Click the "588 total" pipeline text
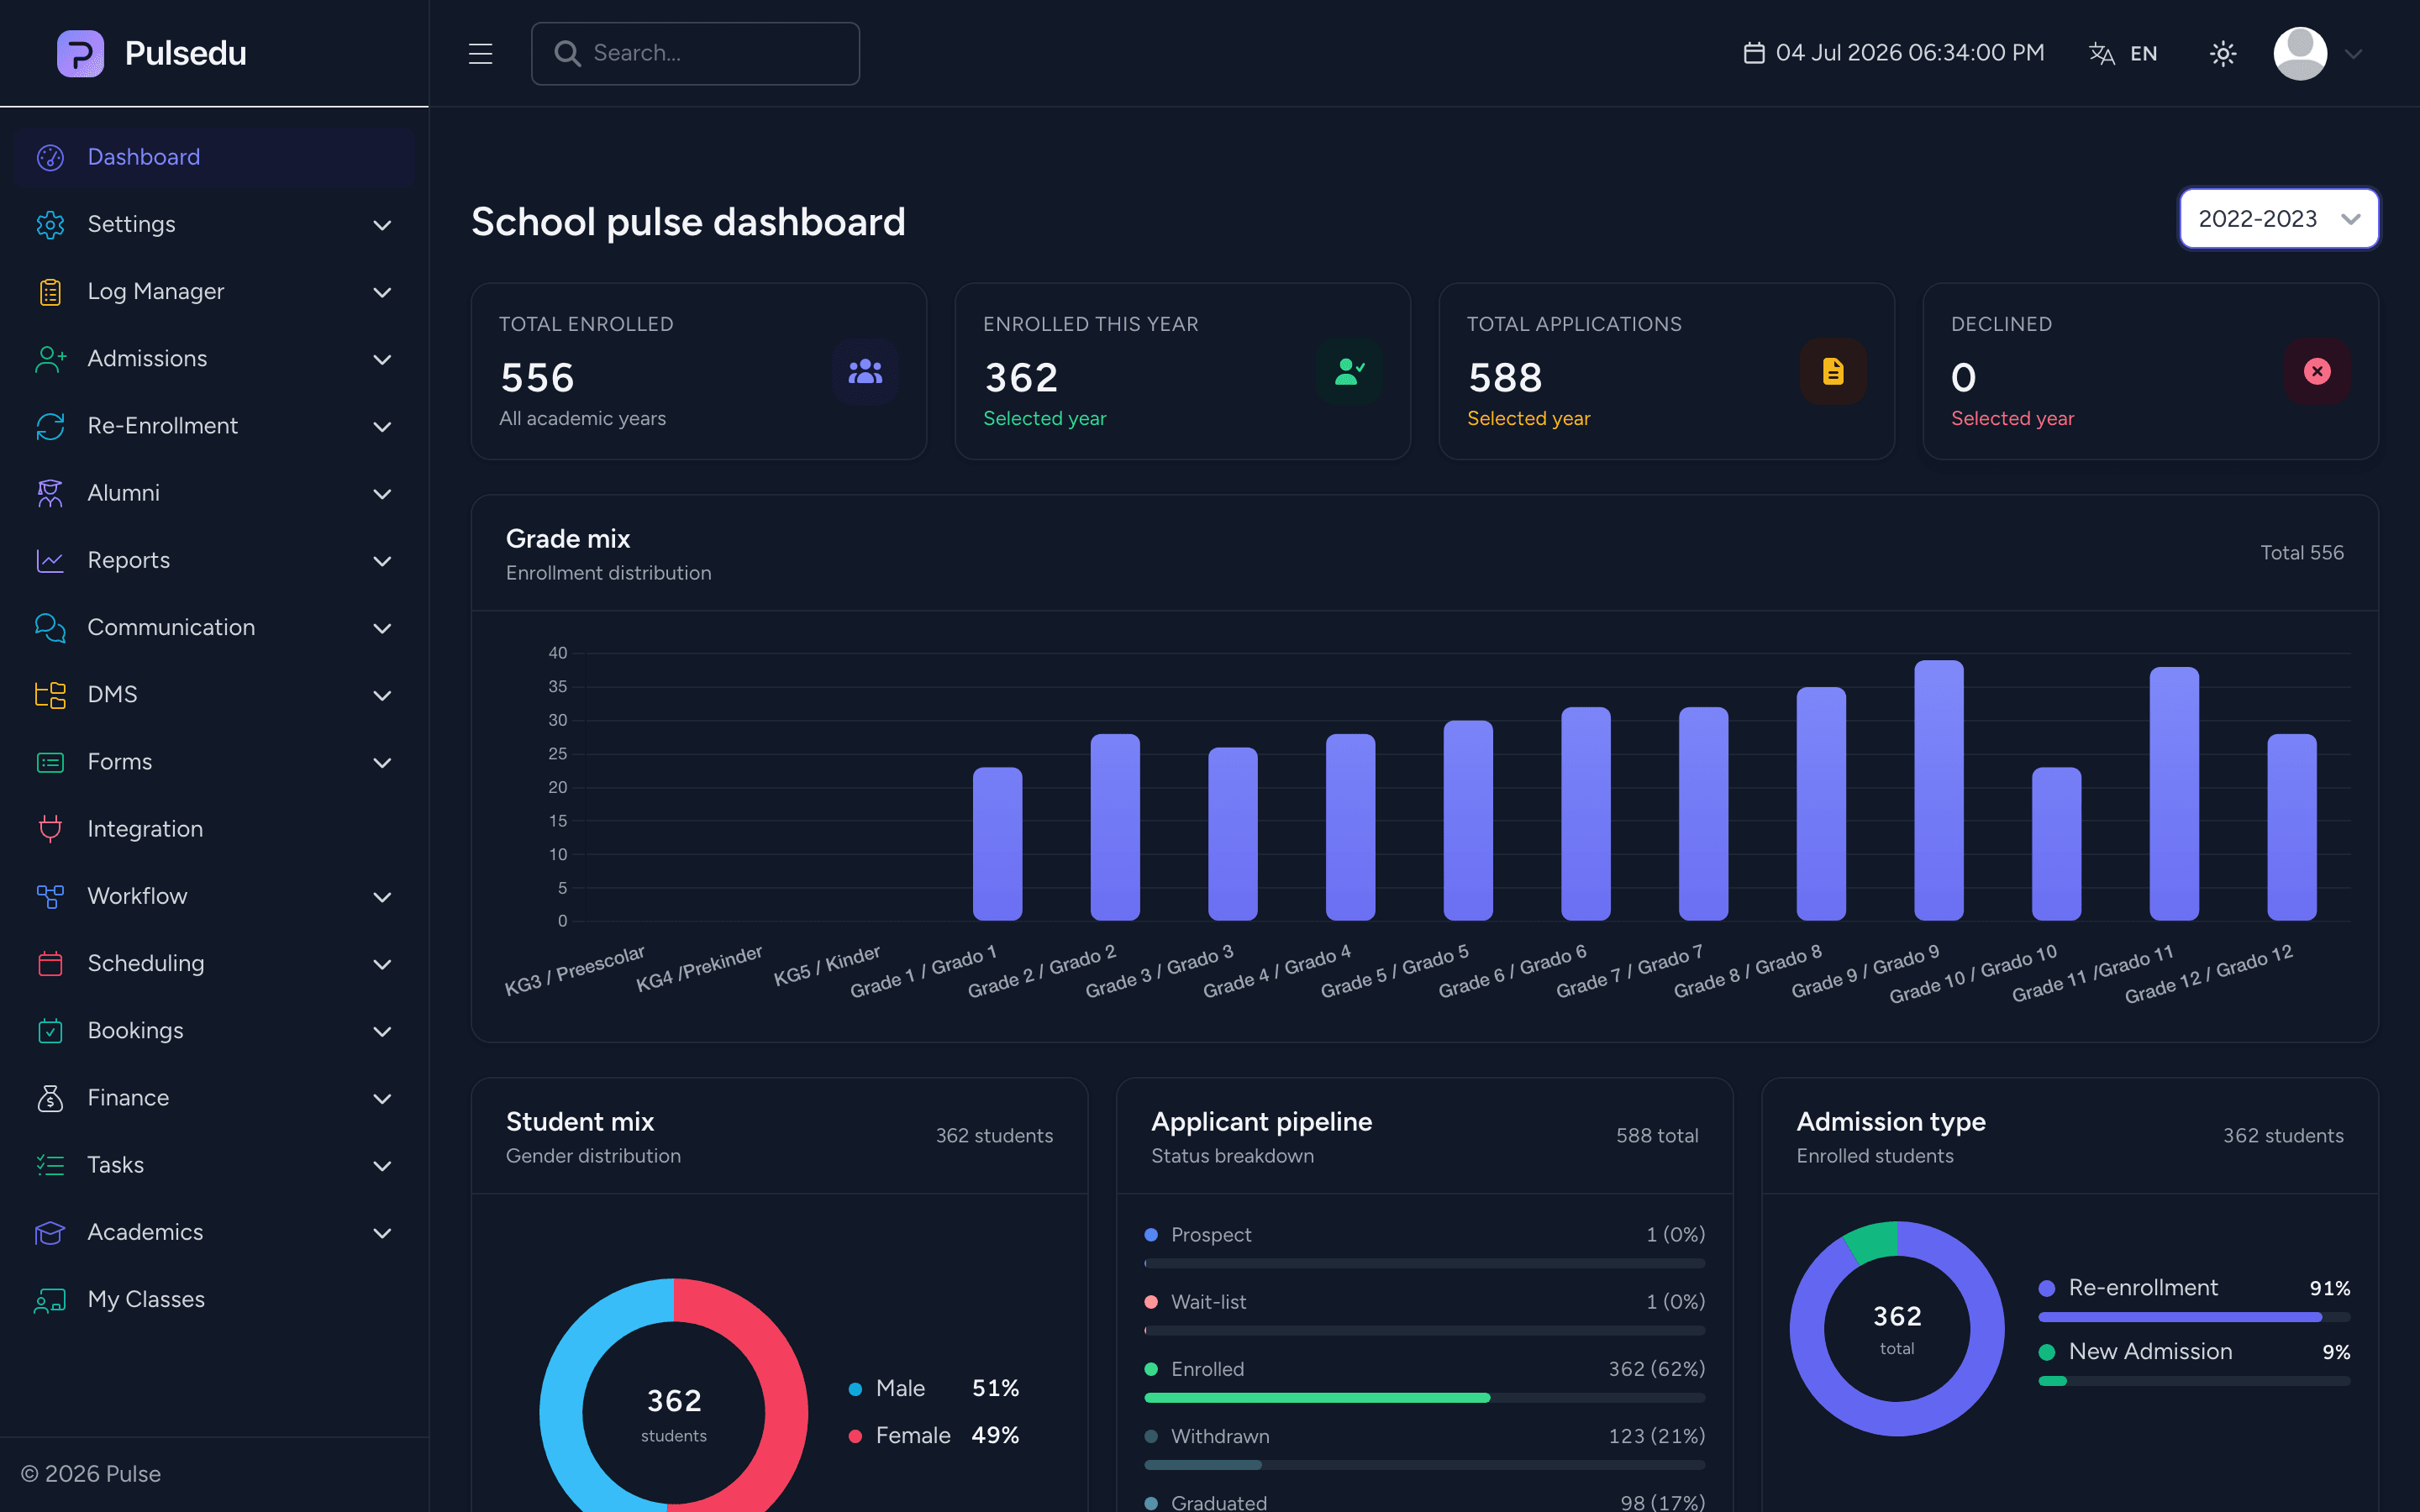Viewport: 2420px width, 1512px height. click(x=1657, y=1135)
